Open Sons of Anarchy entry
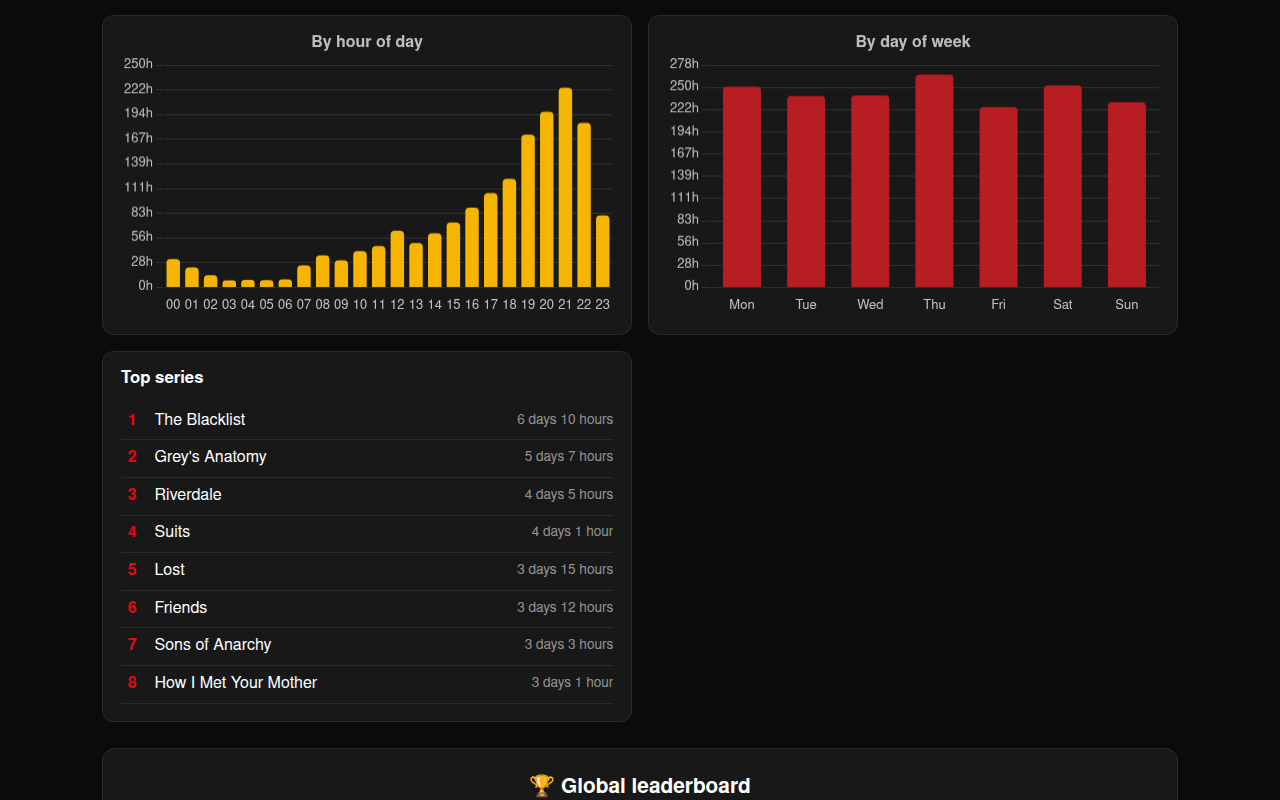1280x800 pixels. click(x=367, y=645)
